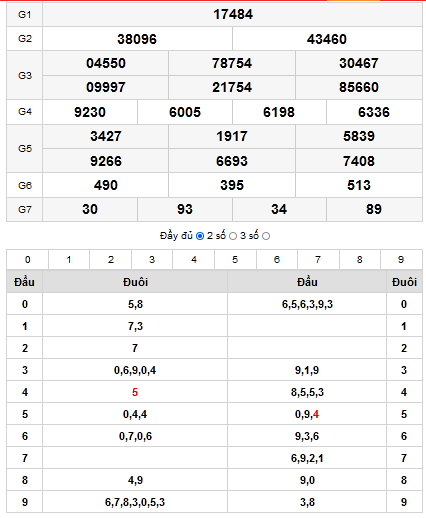This screenshot has height=518, width=426.
Task: Select digit filter 3
Action: pos(152,259)
